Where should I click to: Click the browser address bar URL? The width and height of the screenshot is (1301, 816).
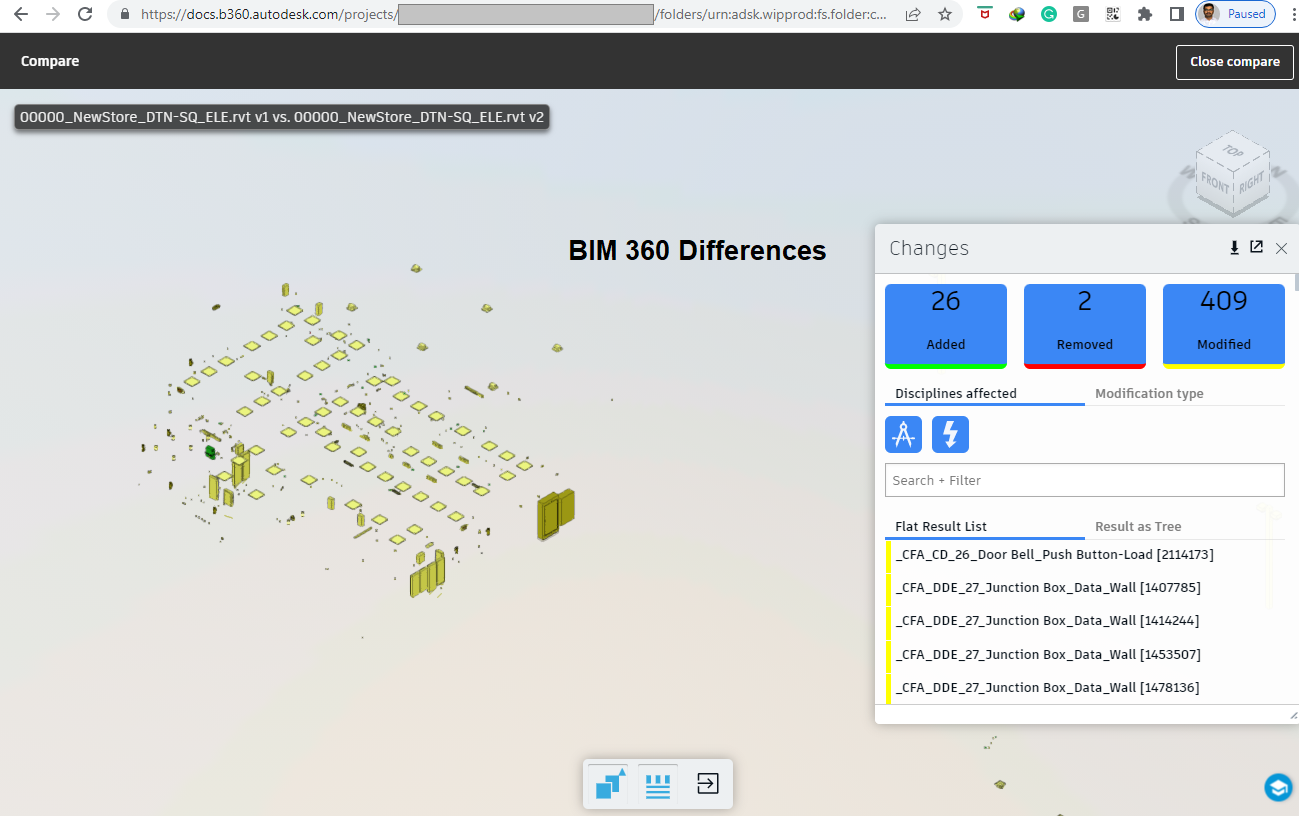coord(516,15)
